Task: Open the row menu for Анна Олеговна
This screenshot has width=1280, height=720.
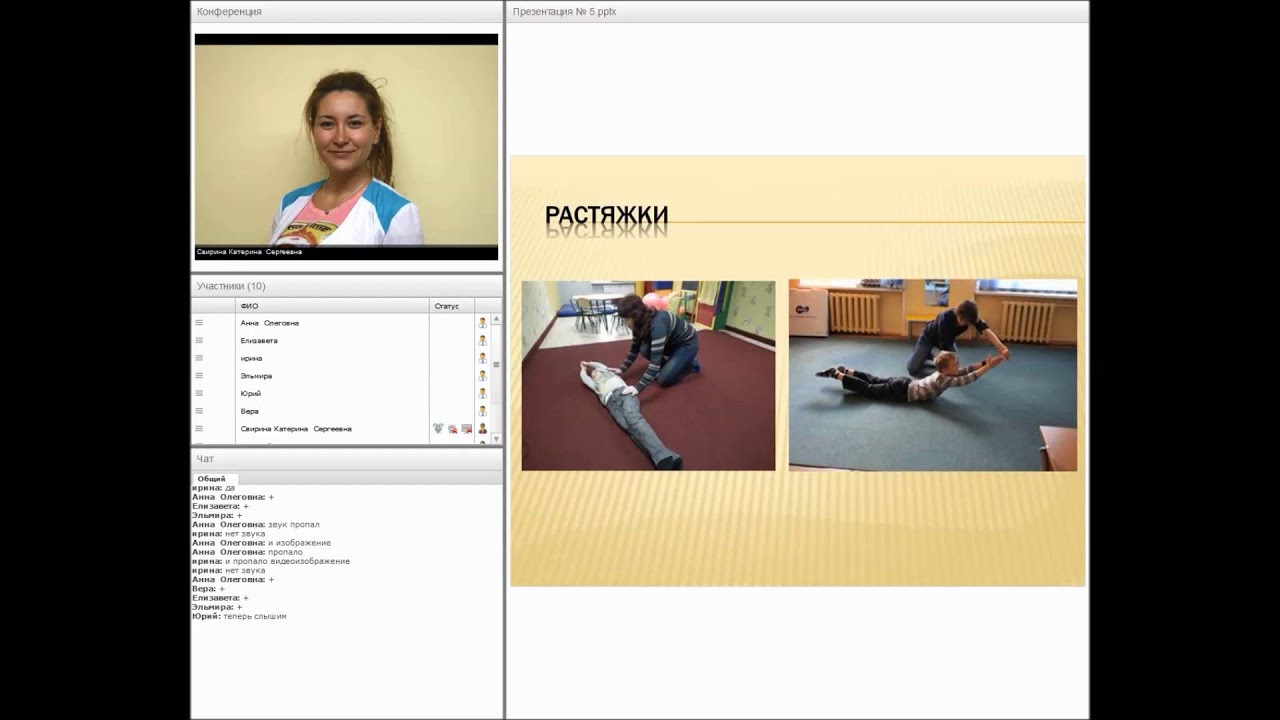Action: [199, 323]
